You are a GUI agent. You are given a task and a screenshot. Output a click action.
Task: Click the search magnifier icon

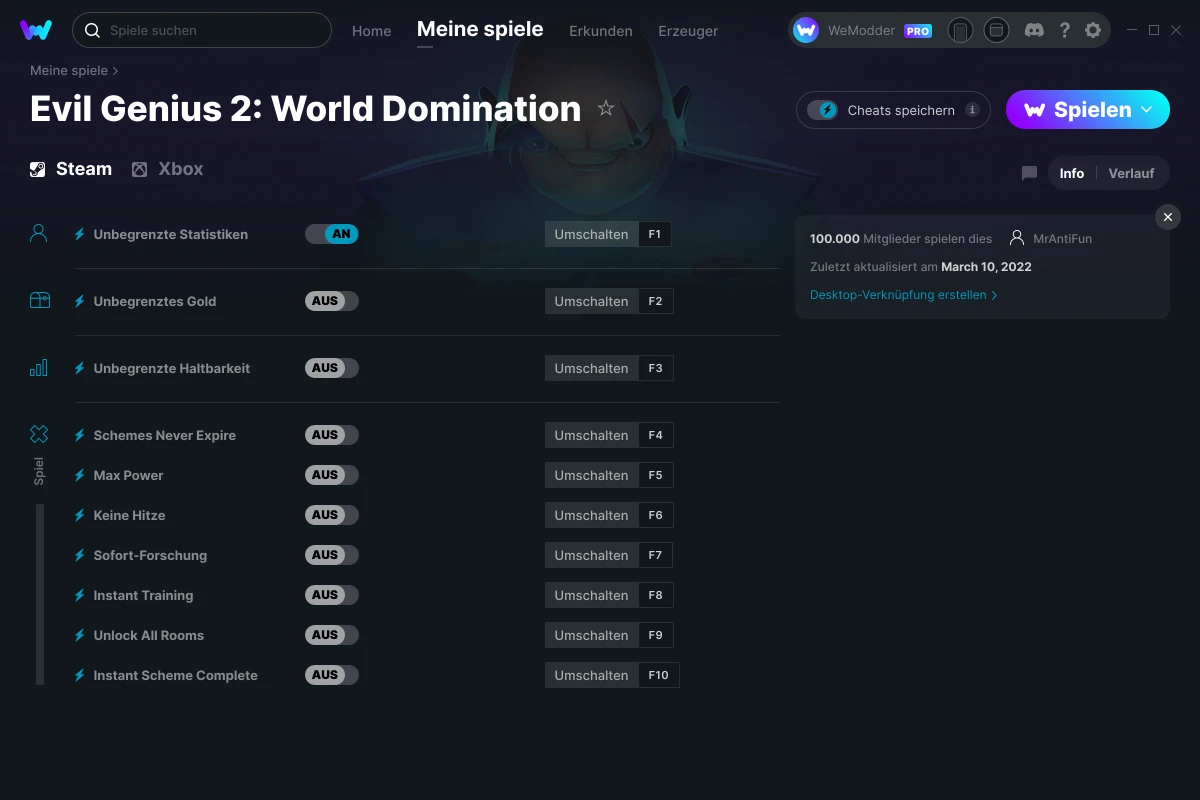pyautogui.click(x=92, y=30)
